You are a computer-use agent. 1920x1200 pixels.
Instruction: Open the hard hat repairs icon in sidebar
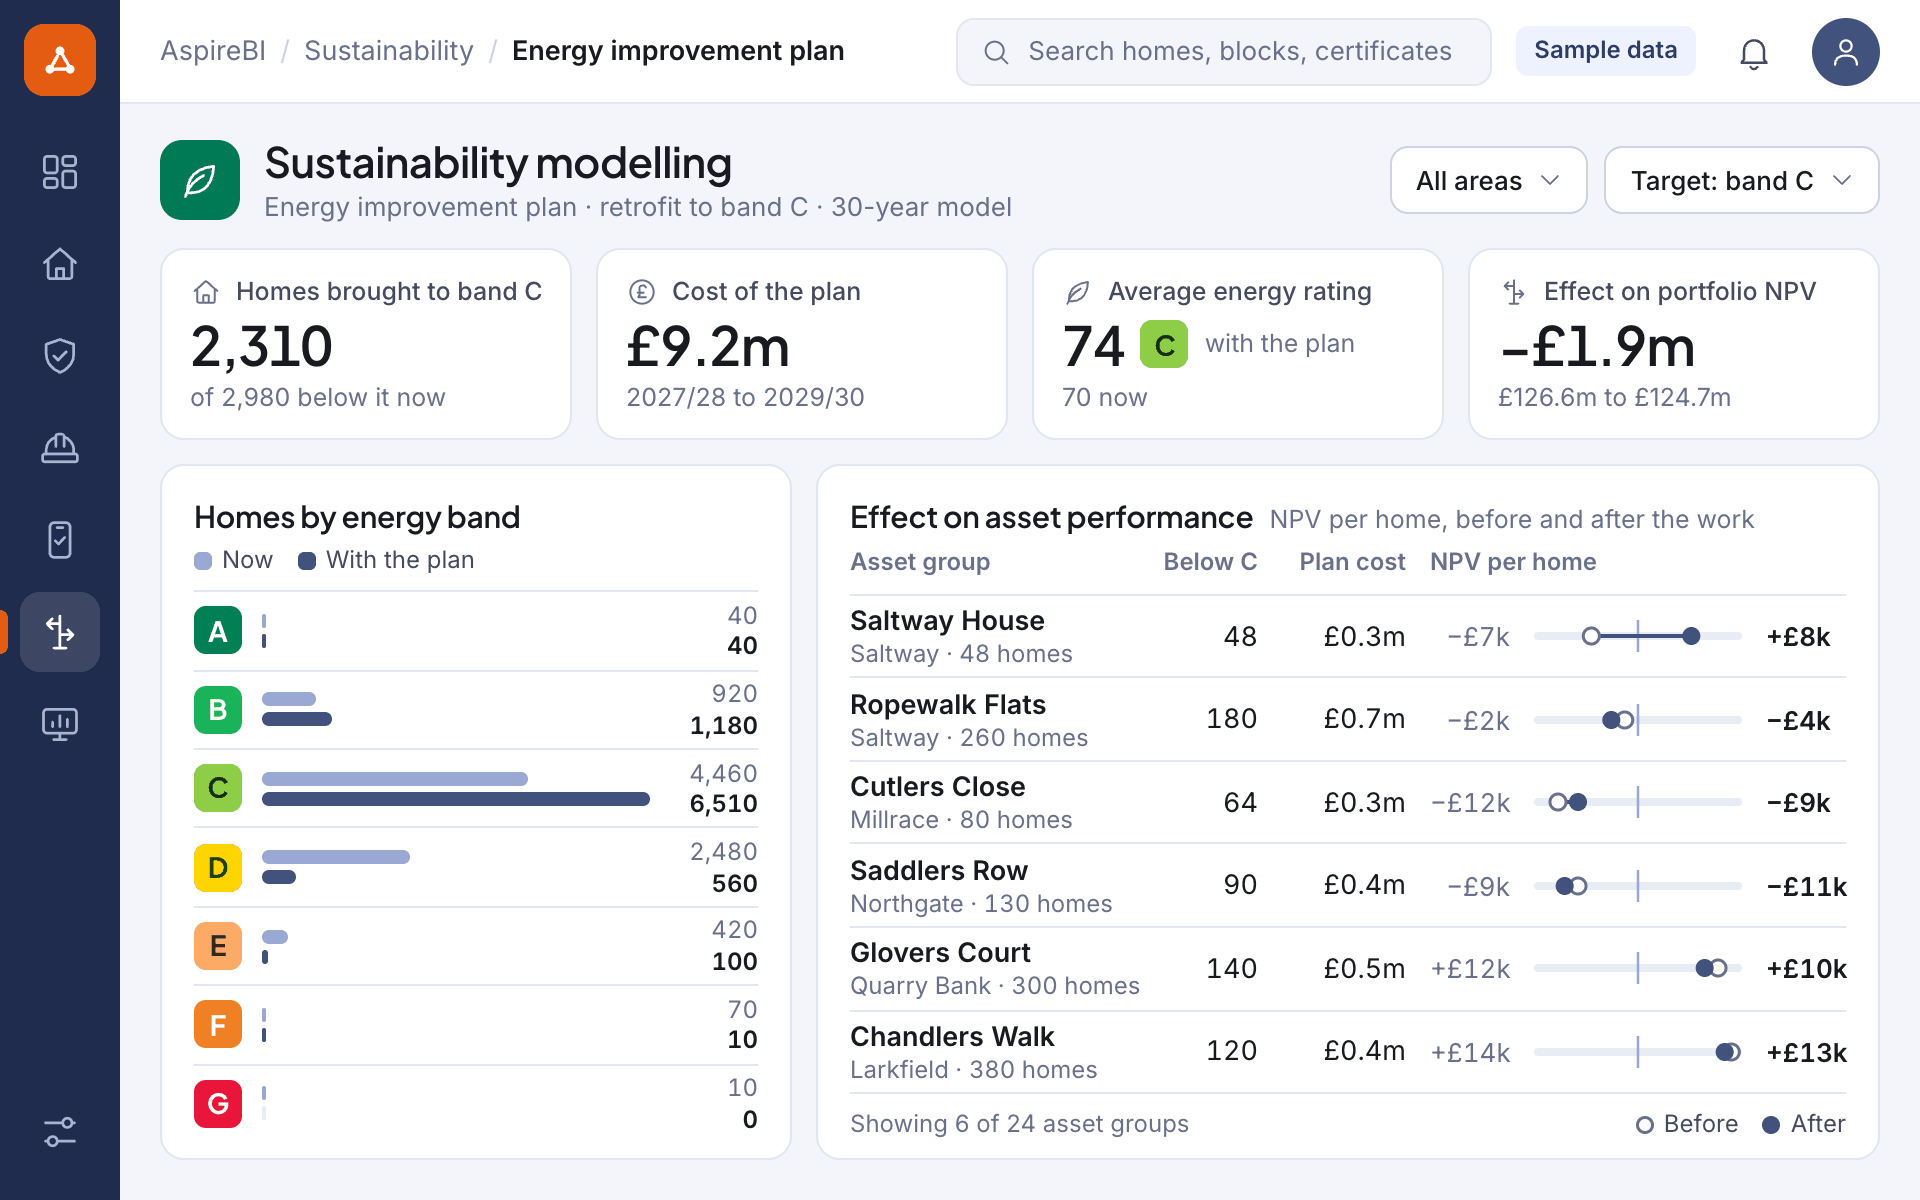coord(60,448)
